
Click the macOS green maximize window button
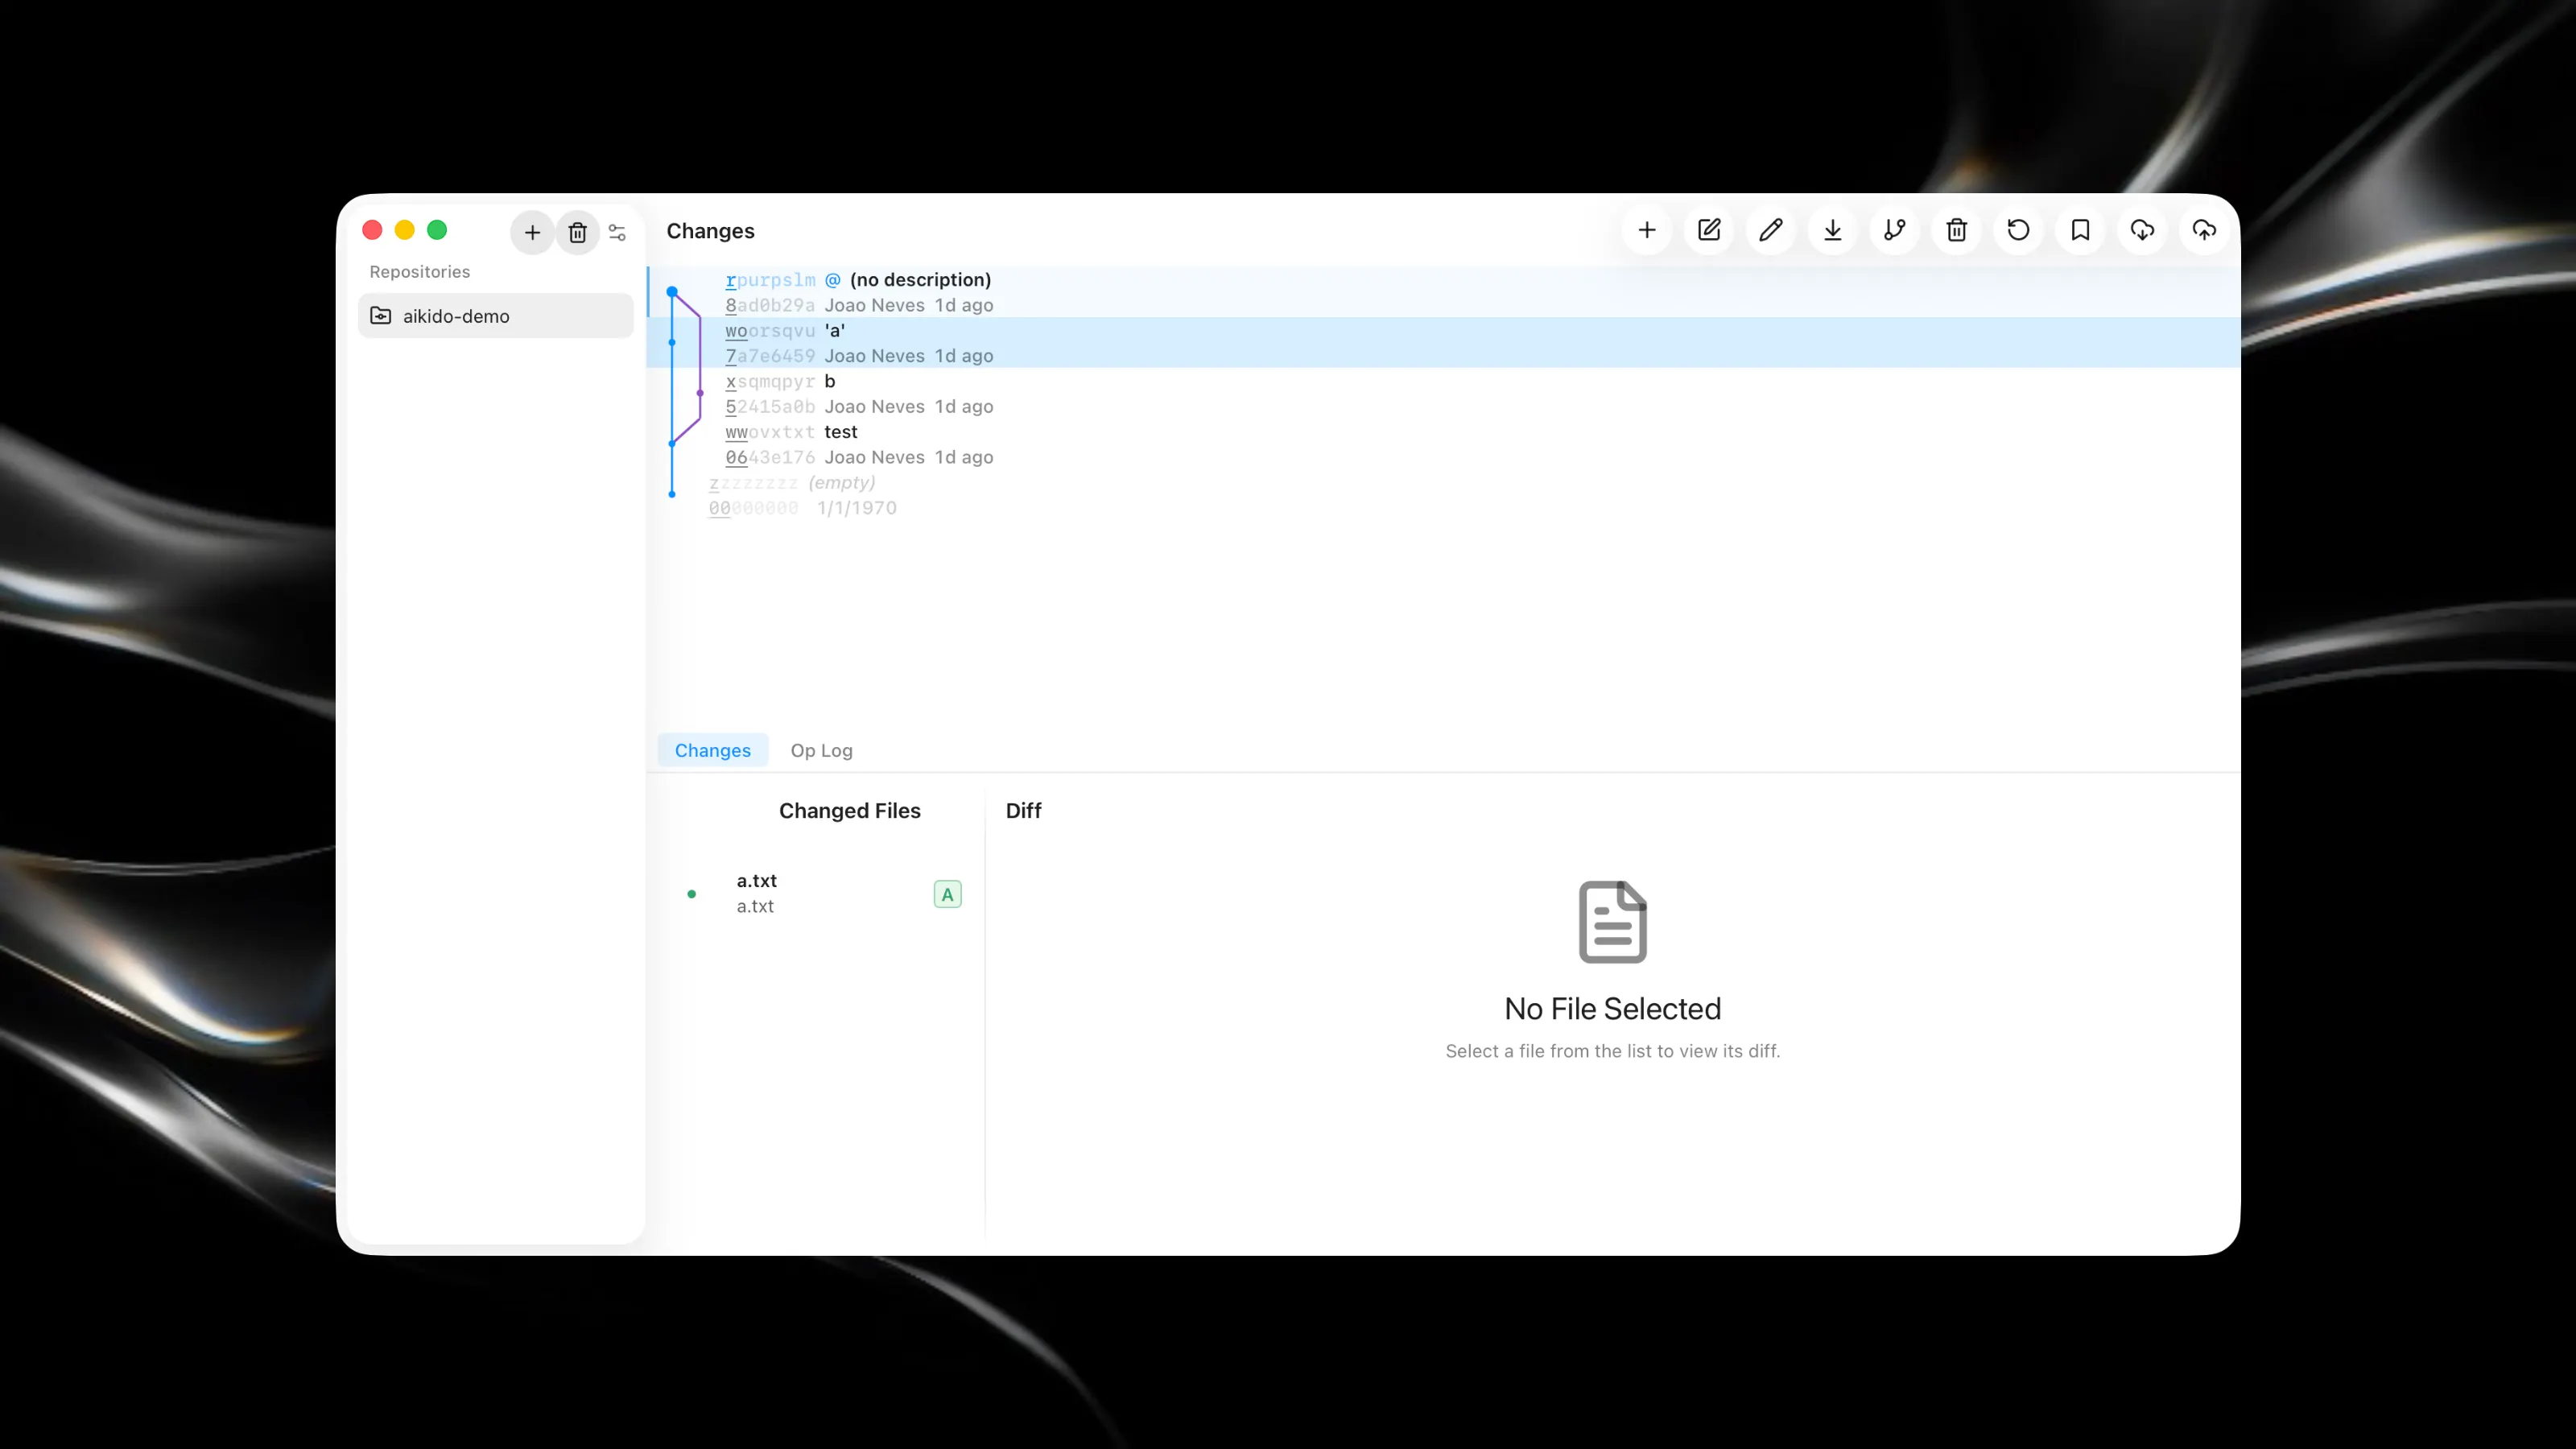coord(437,230)
